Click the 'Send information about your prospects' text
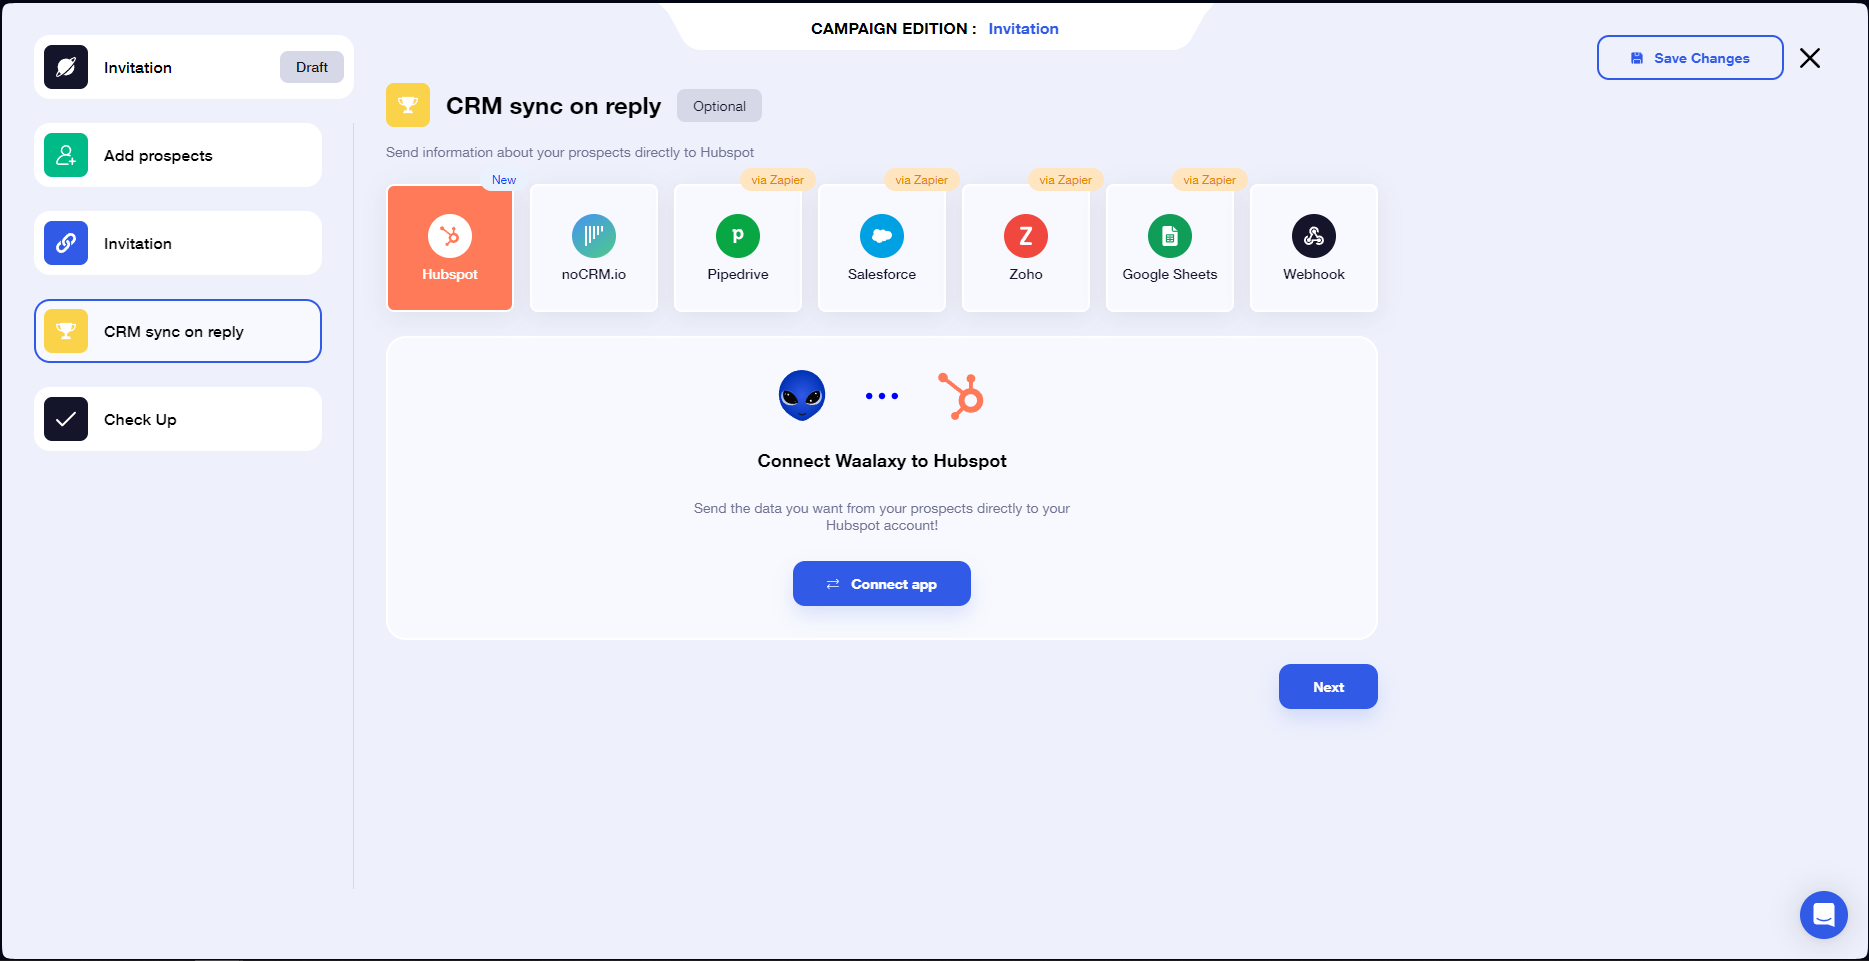1869x961 pixels. (x=570, y=153)
